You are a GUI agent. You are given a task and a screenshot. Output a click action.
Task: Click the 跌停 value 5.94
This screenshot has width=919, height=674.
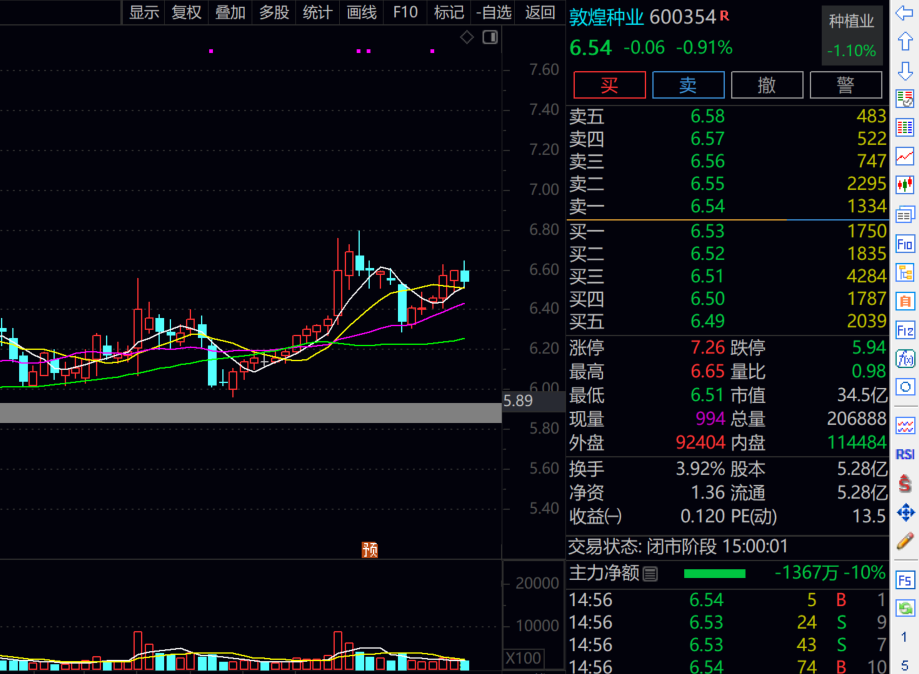coord(869,348)
